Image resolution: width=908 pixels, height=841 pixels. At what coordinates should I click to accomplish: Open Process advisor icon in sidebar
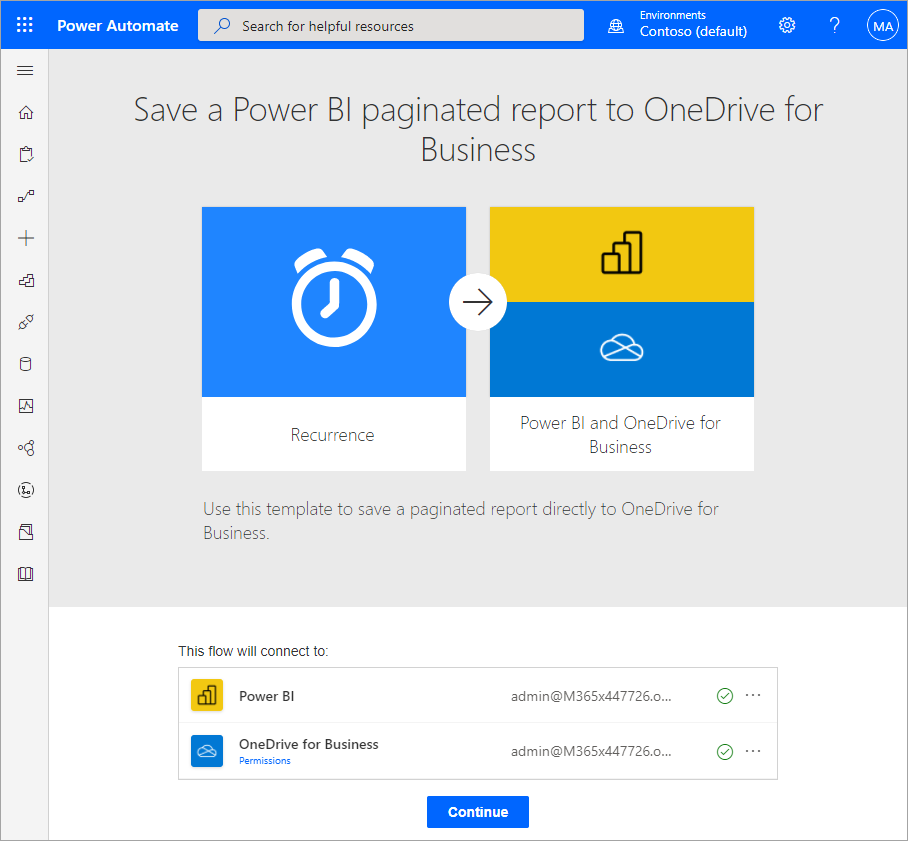point(25,490)
